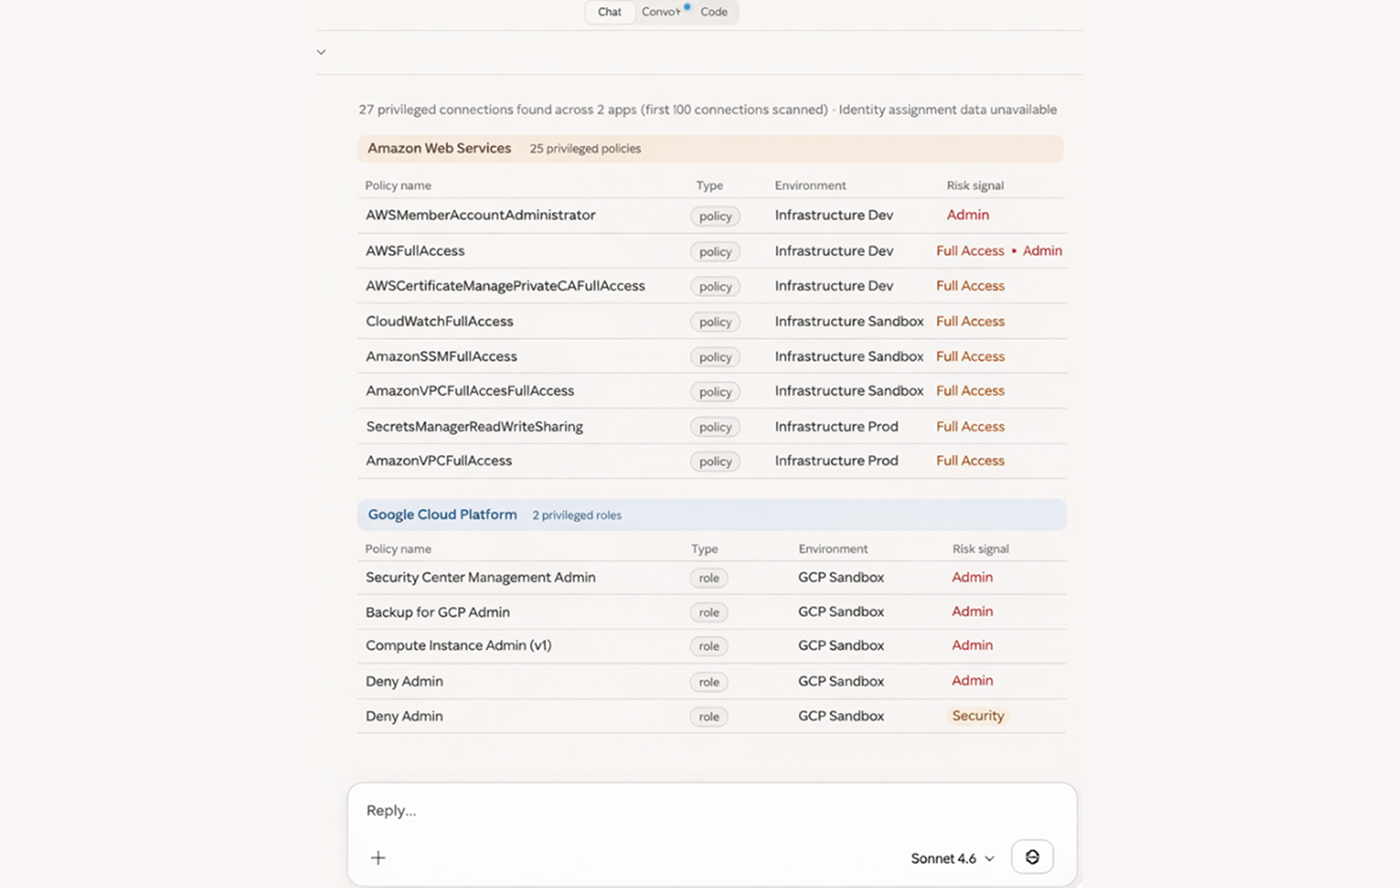Click the Admin risk signal for AWSMemberAccountAdministrator
Viewport: 1400px width, 888px height.
968,215
